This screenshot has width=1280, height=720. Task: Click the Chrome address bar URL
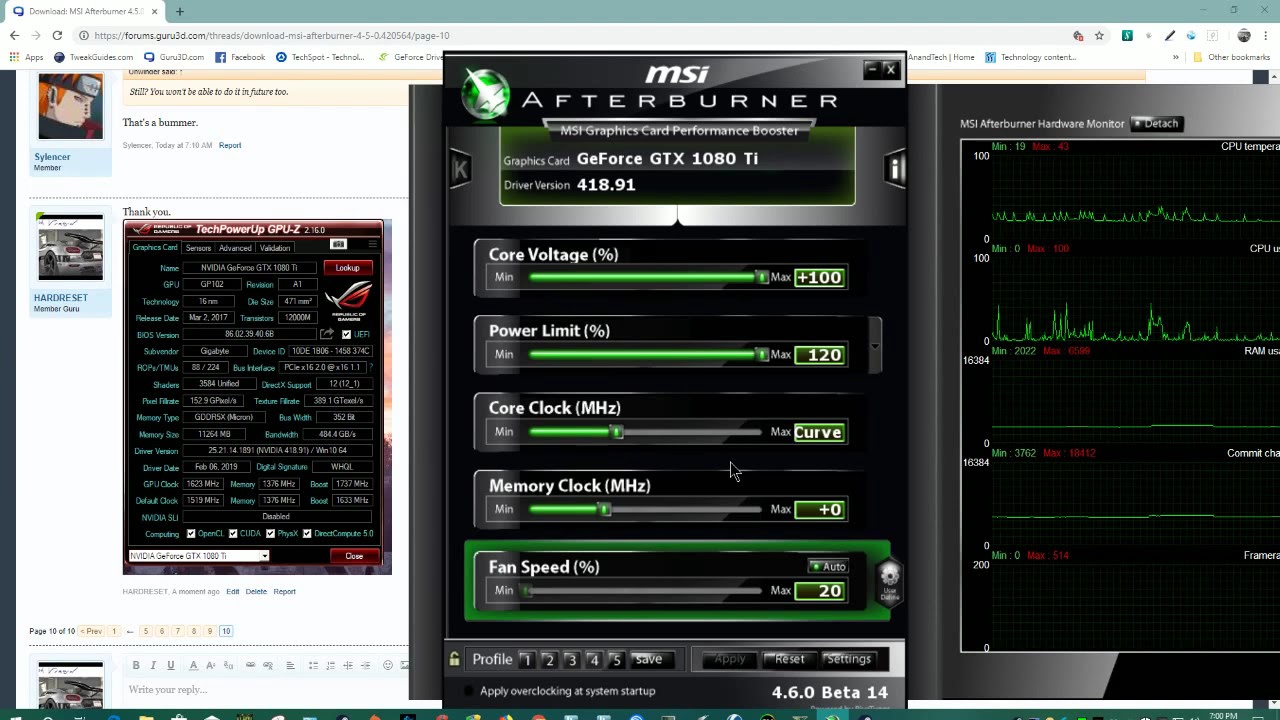pyautogui.click(x=272, y=36)
